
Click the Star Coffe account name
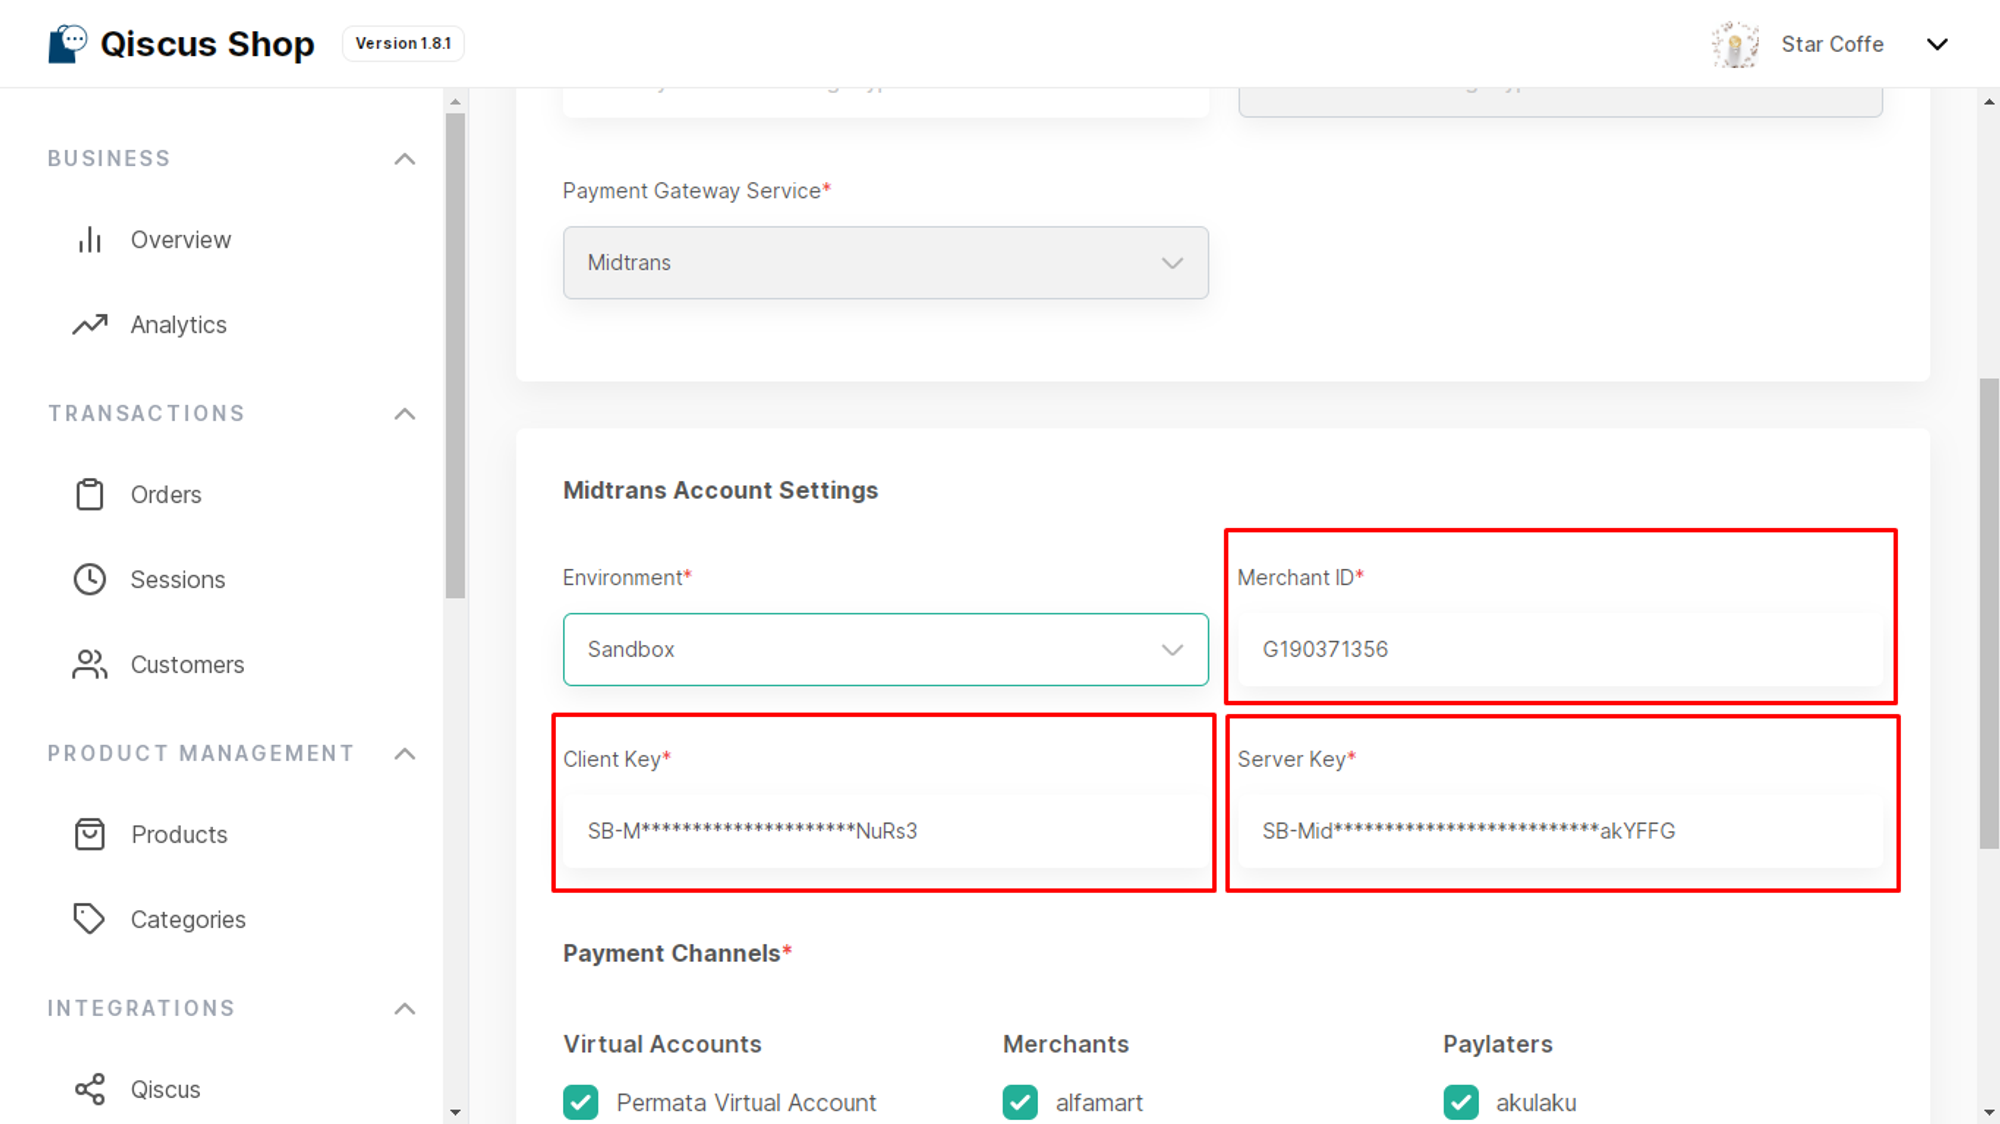1832,44
